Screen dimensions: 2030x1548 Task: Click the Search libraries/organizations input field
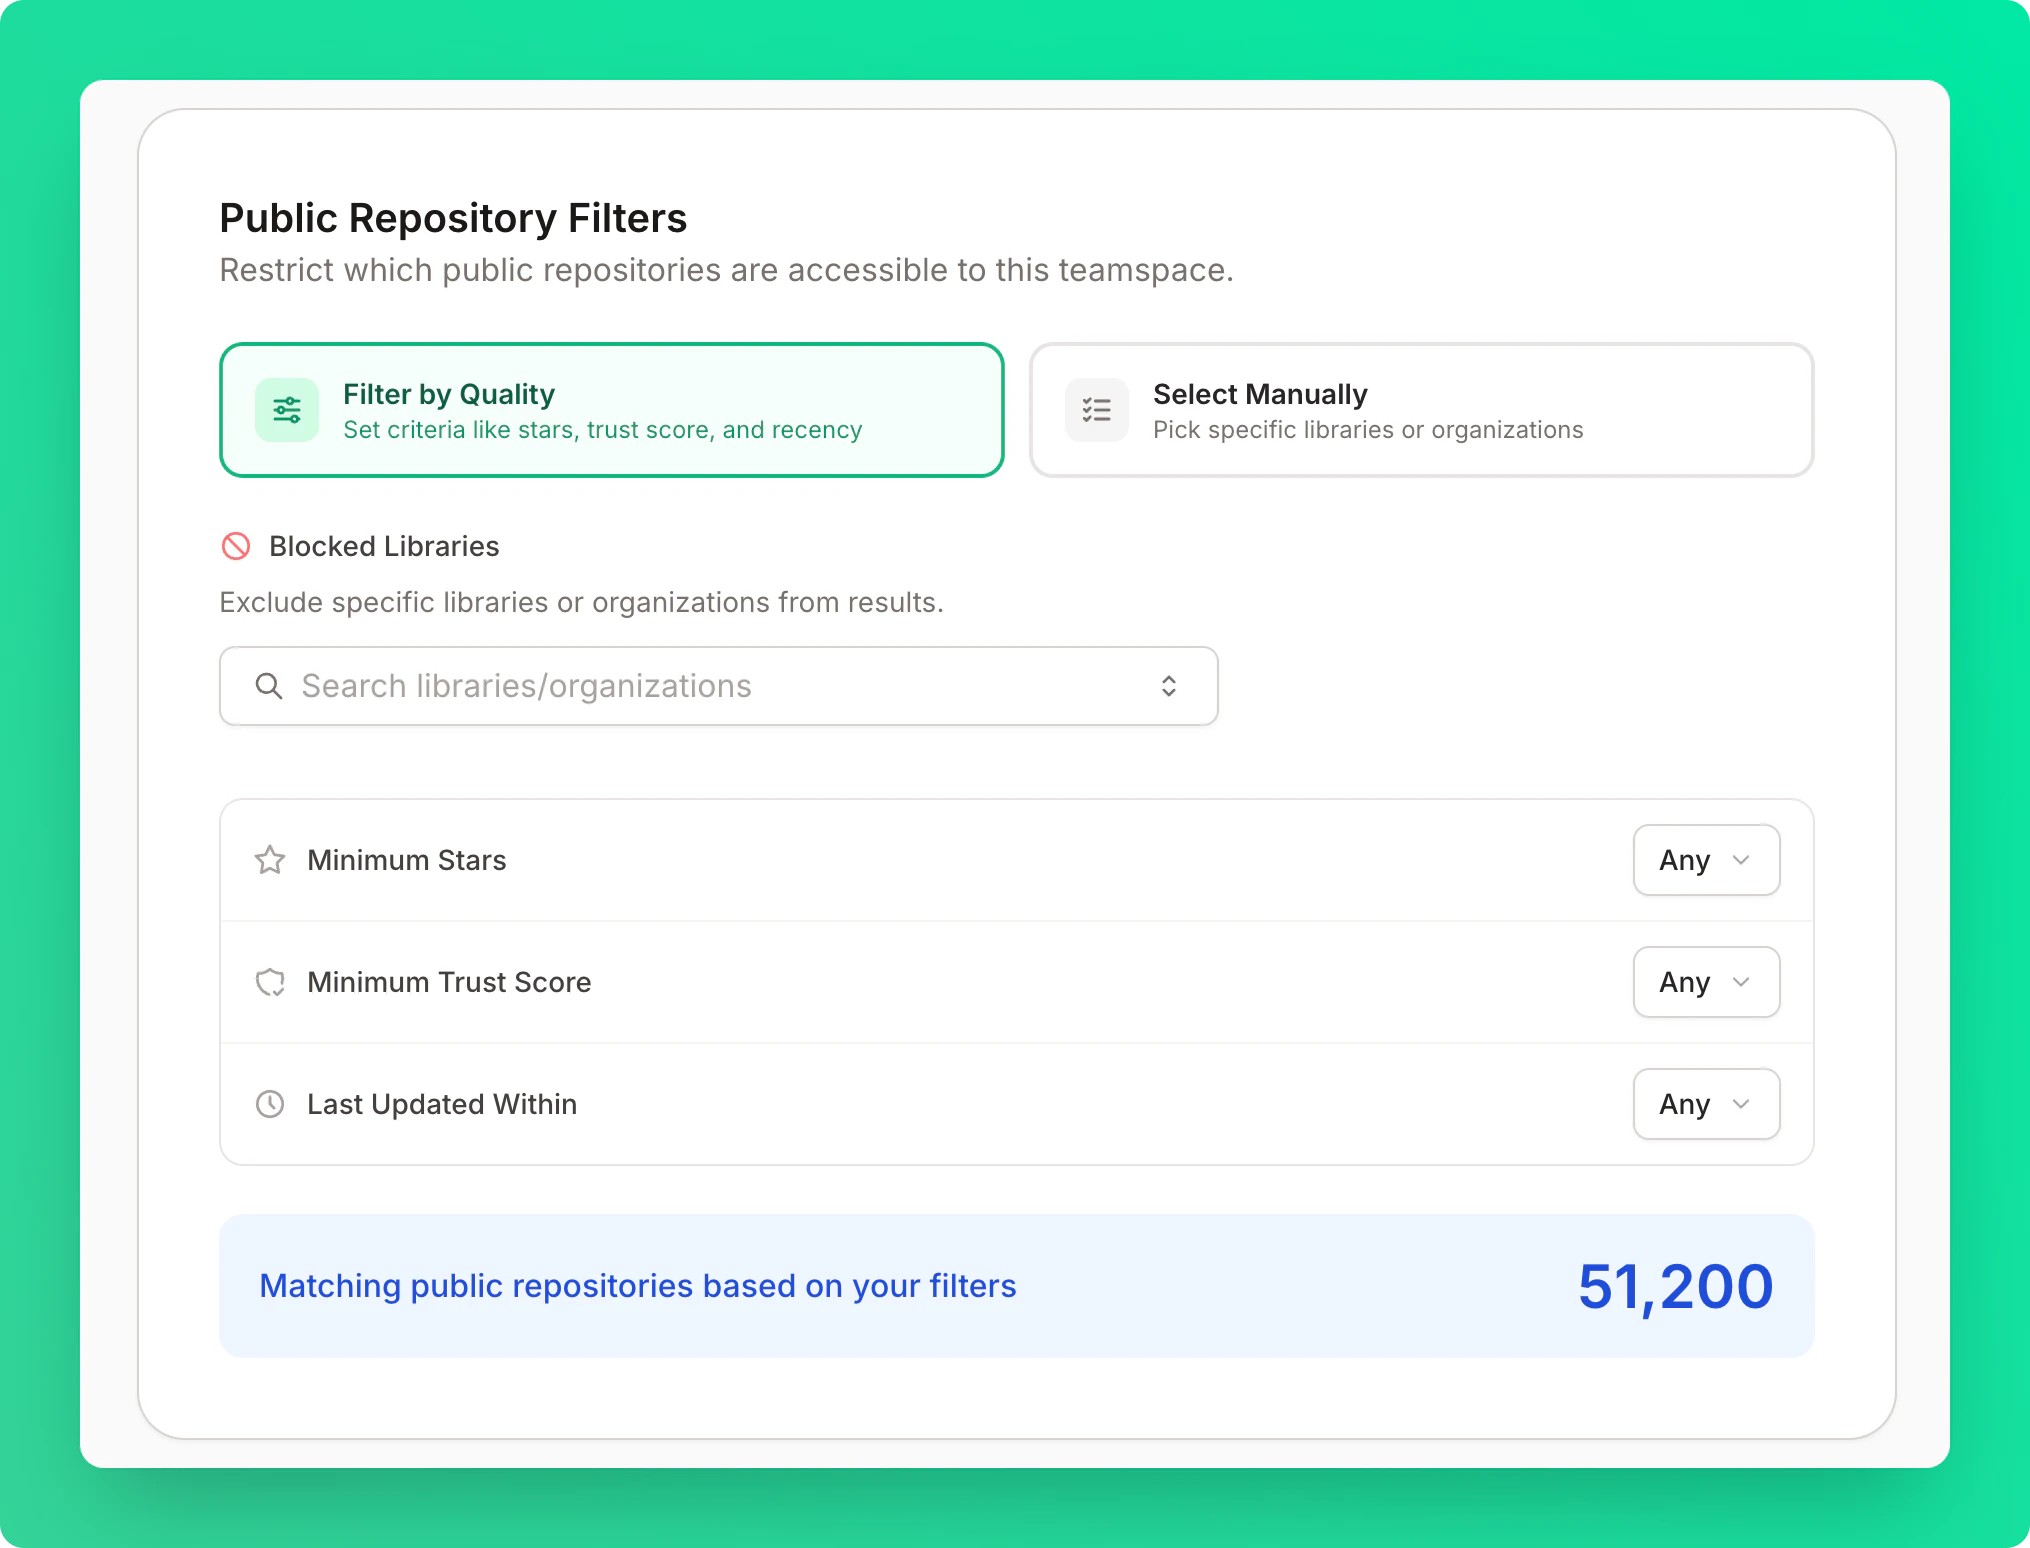[700, 686]
